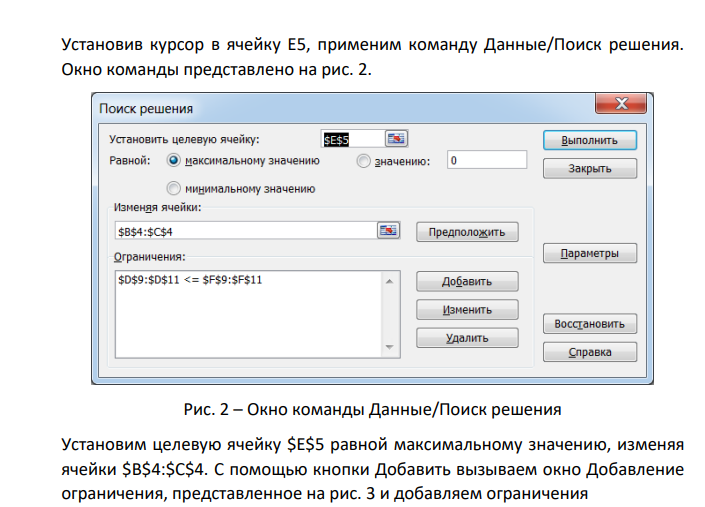This screenshot has height=507, width=705.
Task: Click the Восстановить button
Action: click(x=590, y=324)
